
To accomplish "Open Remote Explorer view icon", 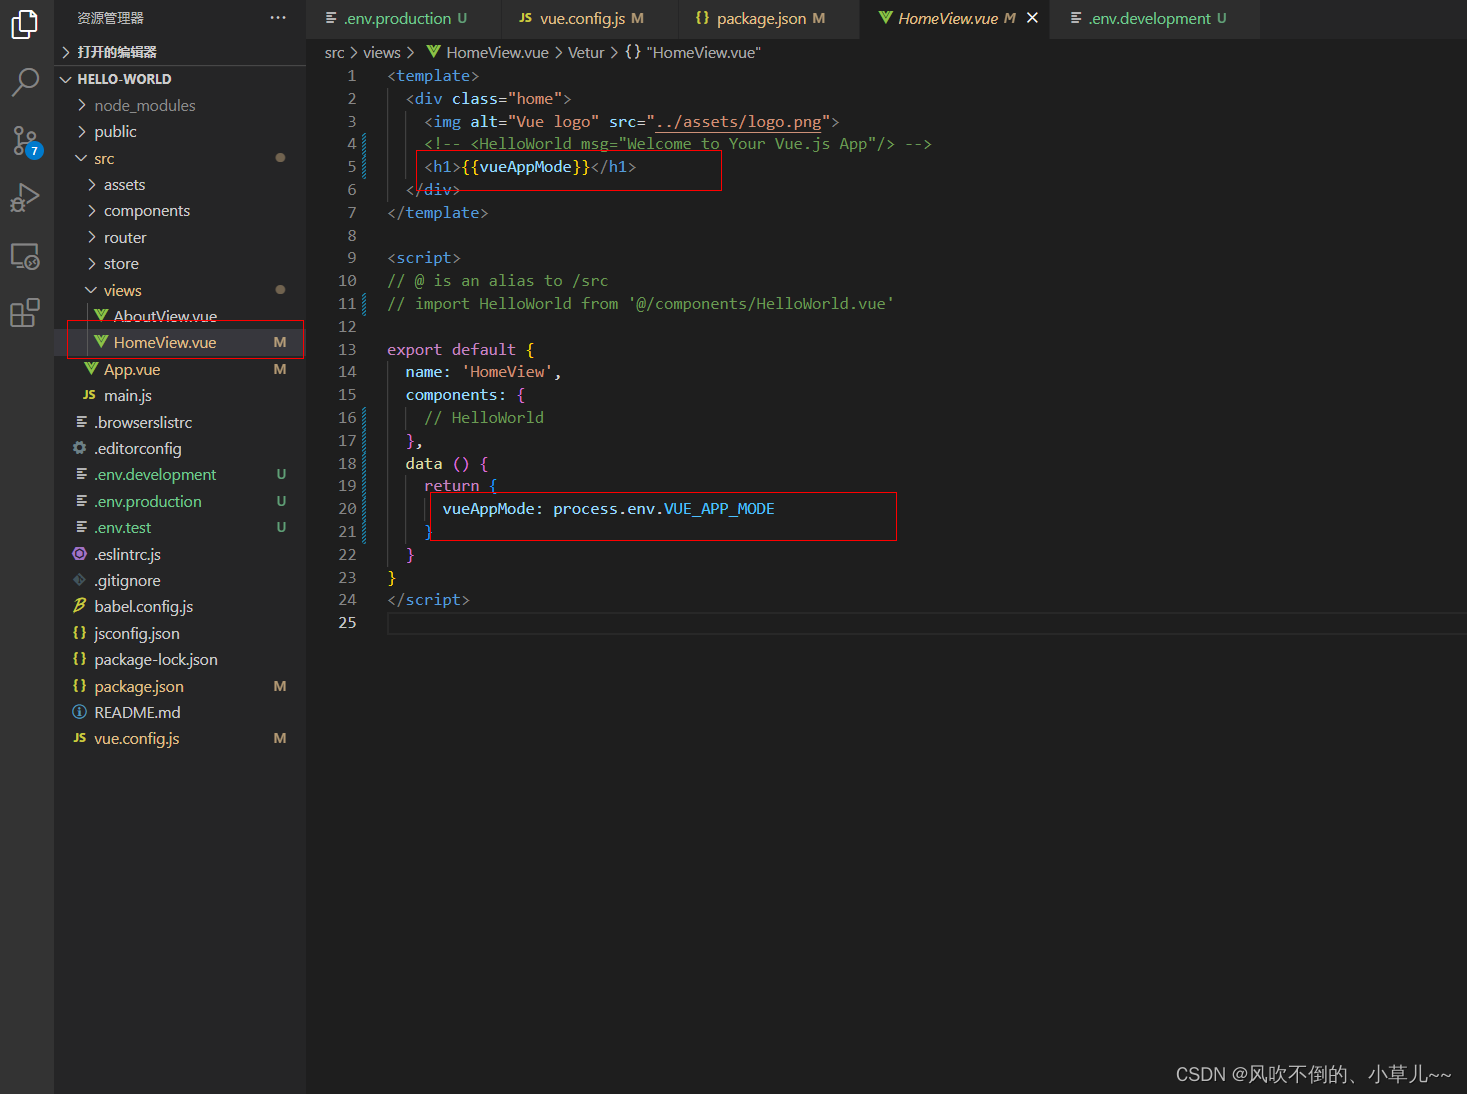I will [24, 256].
